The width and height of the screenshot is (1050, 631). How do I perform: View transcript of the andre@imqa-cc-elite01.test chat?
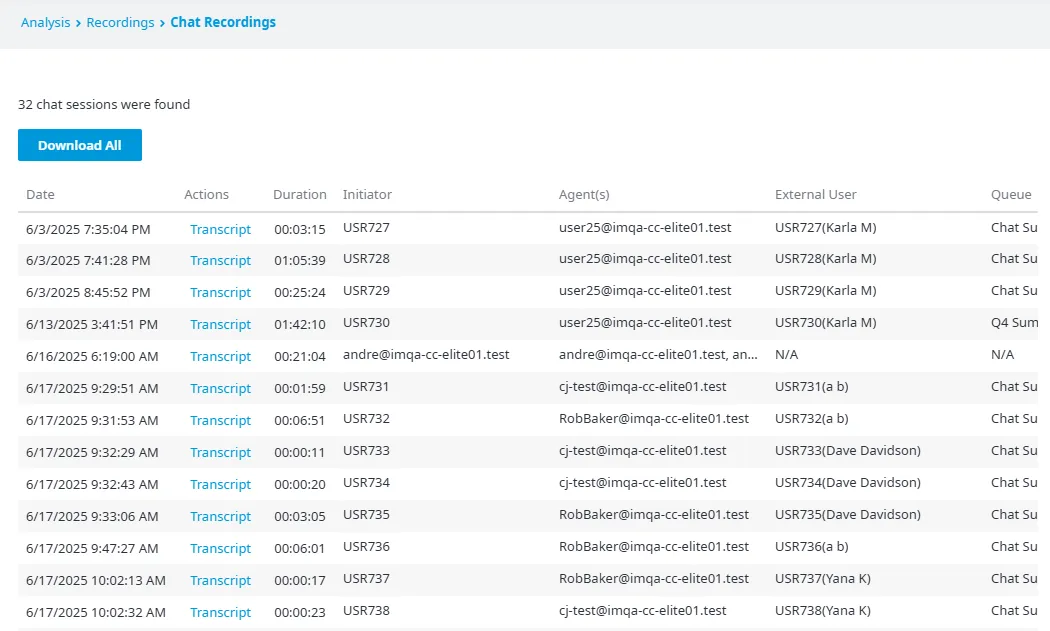pos(220,356)
